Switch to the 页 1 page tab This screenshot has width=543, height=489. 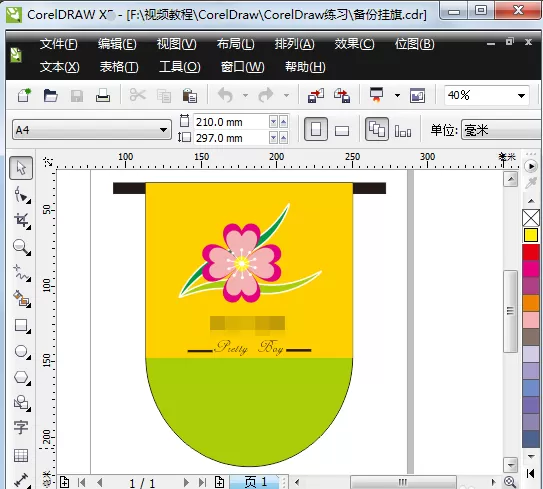[x=256, y=482]
